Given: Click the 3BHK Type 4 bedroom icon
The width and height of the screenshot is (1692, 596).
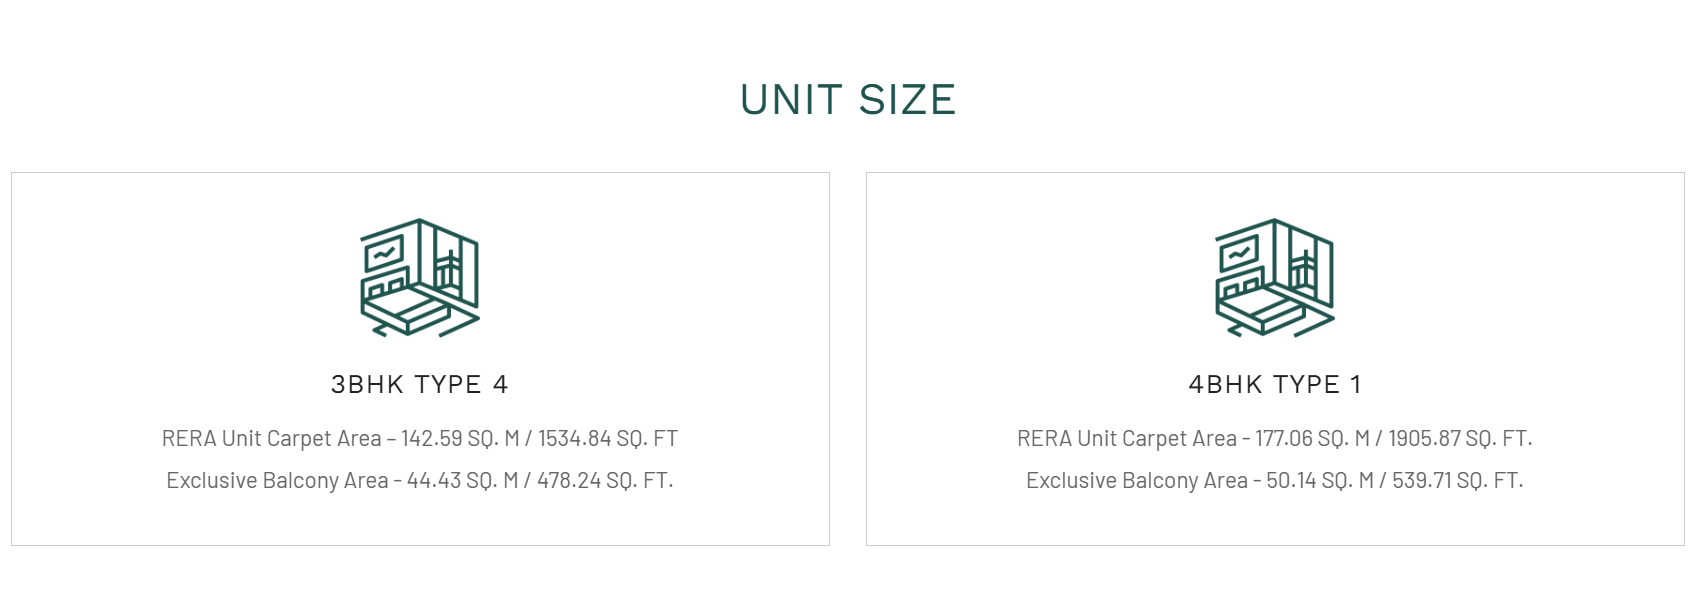Looking at the screenshot, I should (419, 277).
